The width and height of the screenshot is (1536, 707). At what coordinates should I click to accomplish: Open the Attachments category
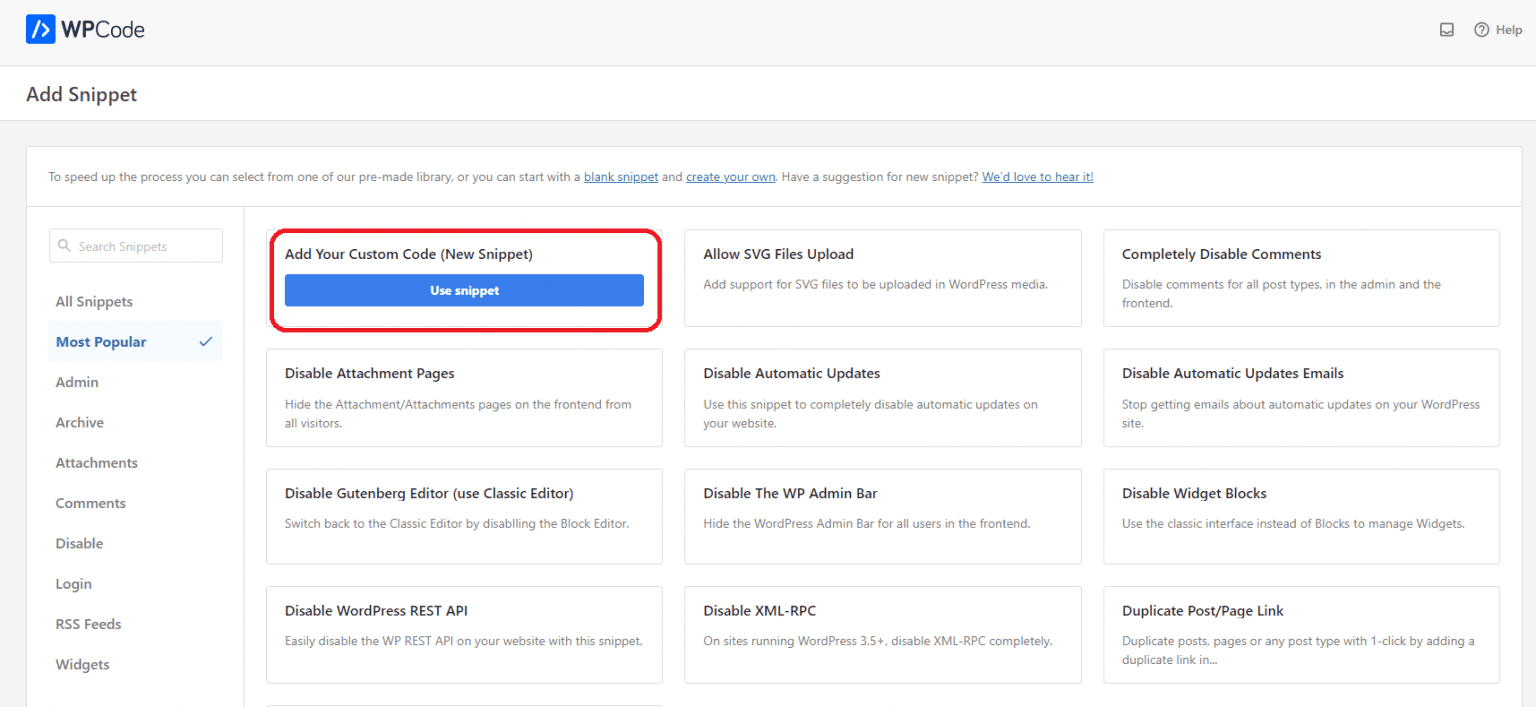[96, 462]
